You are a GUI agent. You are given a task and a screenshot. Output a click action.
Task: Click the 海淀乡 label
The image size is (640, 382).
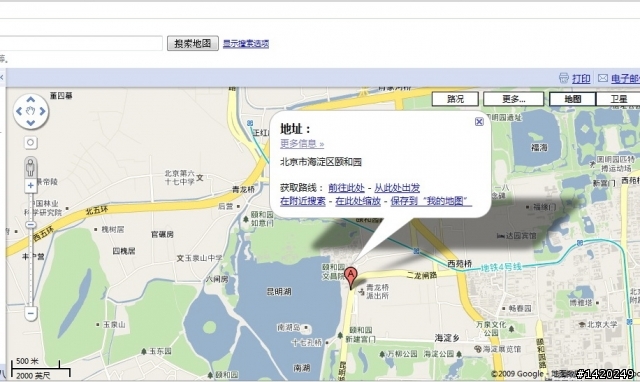[x=447, y=338]
